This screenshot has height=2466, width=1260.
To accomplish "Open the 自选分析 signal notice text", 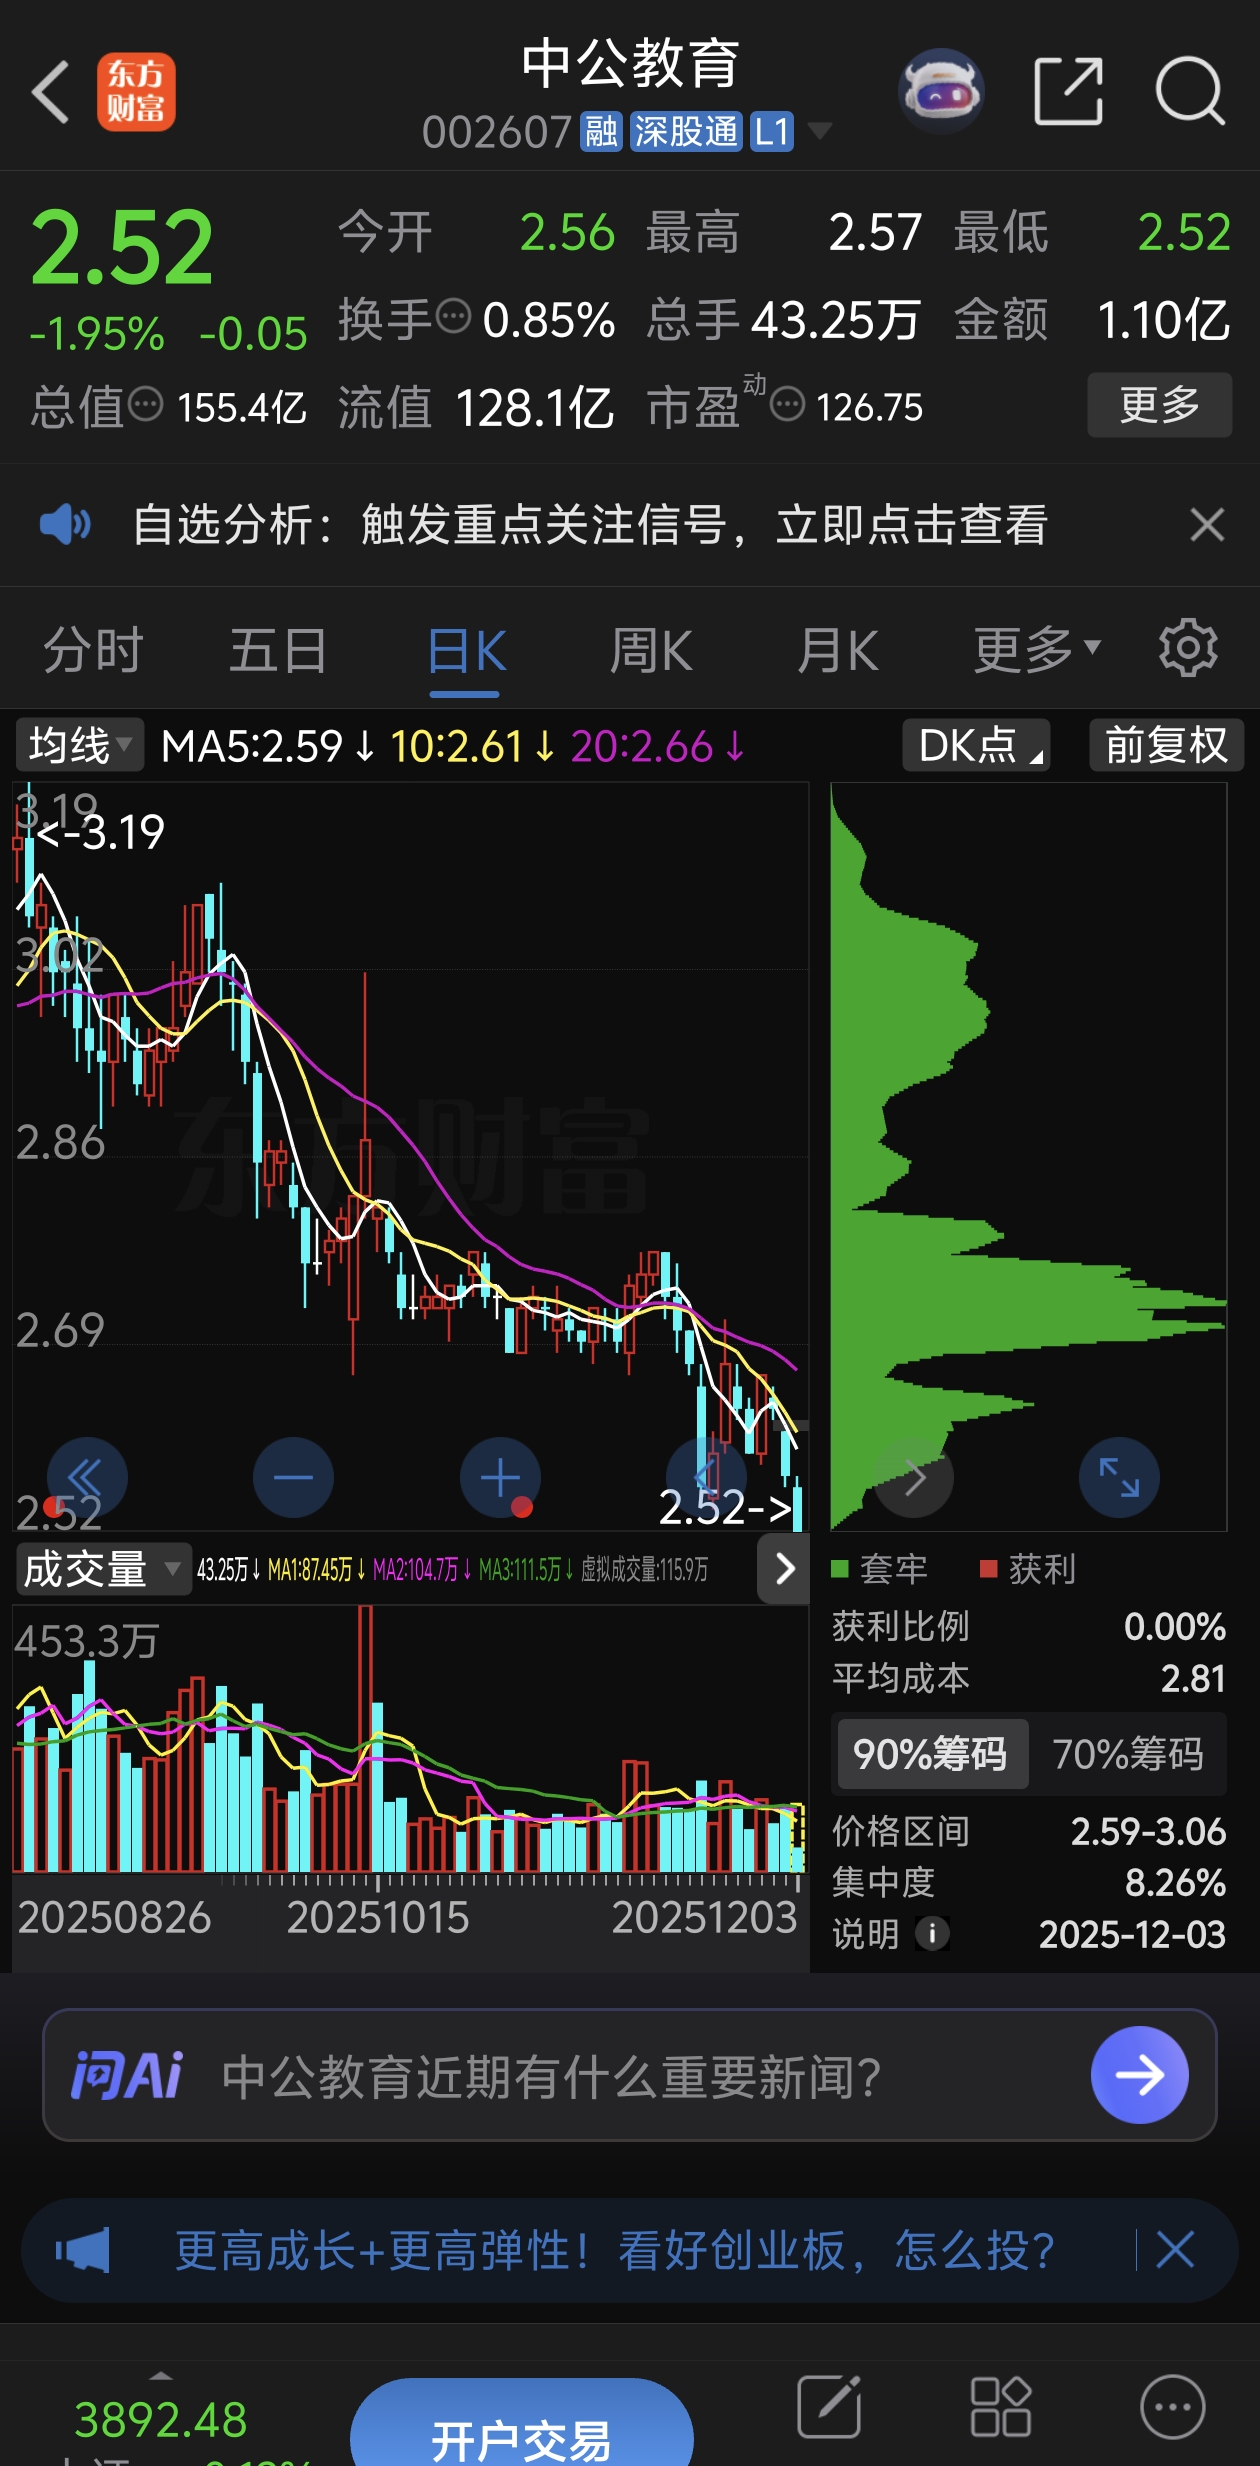I will [590, 524].
